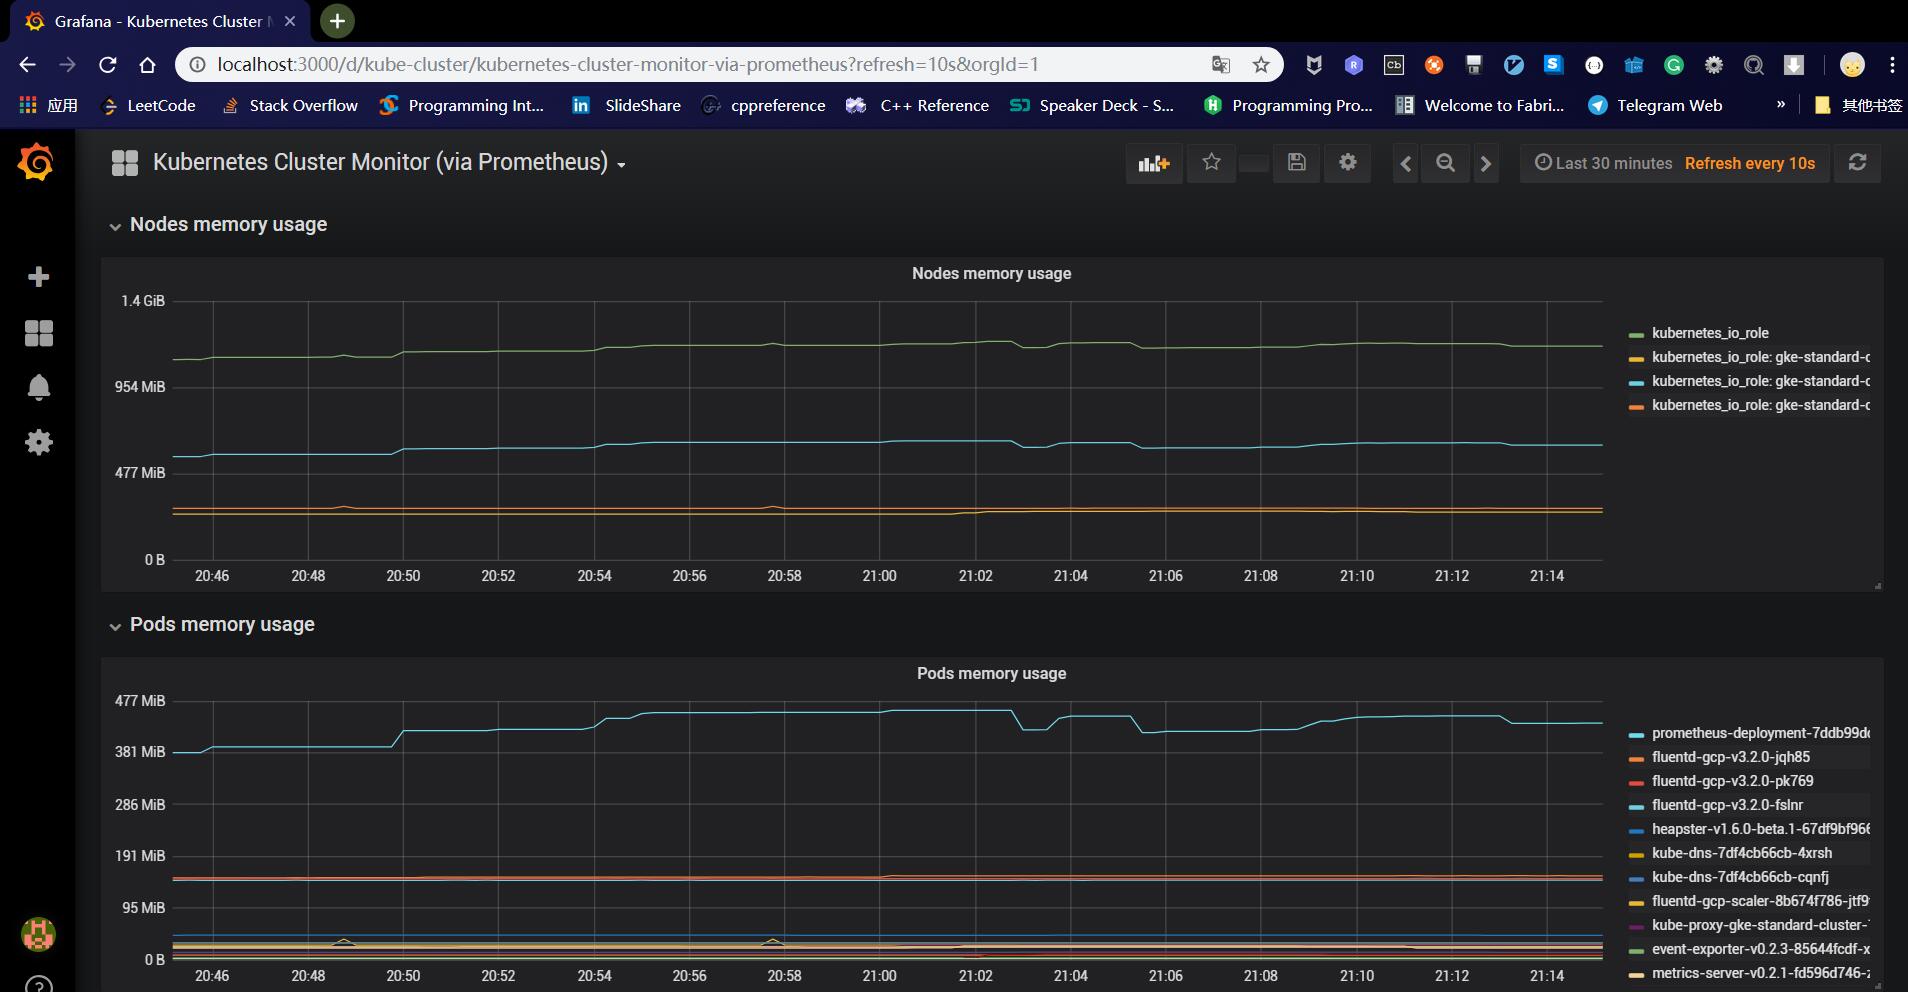1908x992 pixels.
Task: Zoom out the time range
Action: (x=1445, y=163)
